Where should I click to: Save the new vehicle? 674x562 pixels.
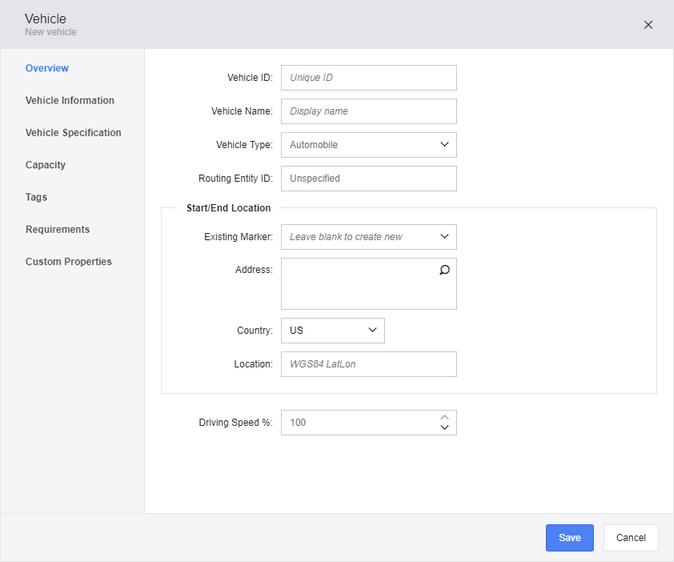click(x=570, y=537)
